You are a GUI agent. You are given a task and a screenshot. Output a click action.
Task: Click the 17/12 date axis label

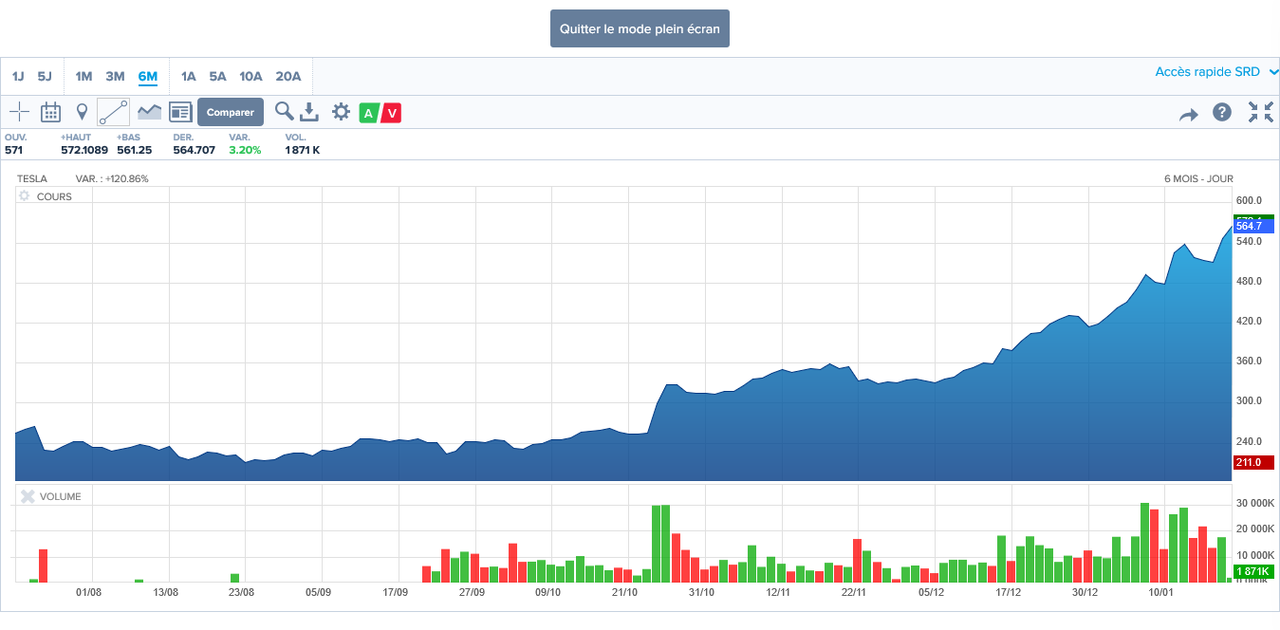tap(1008, 592)
